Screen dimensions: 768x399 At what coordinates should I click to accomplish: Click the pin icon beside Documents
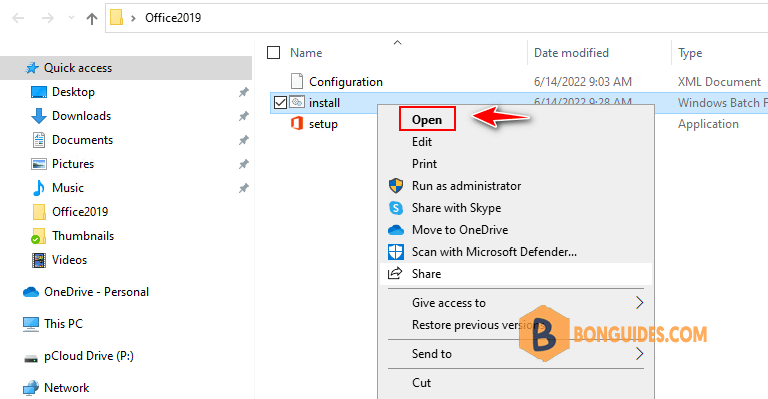coord(243,140)
